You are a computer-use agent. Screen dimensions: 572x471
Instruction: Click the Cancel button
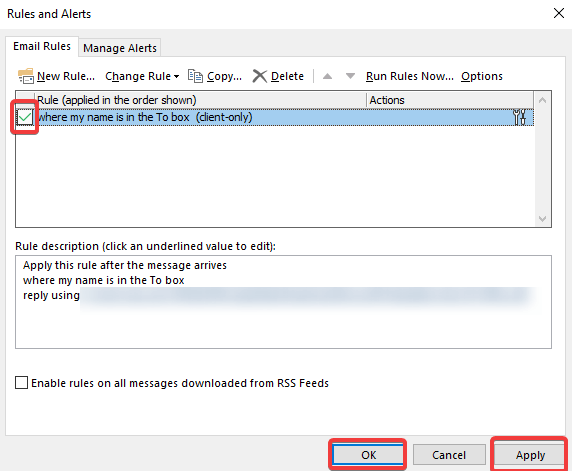coord(449,455)
